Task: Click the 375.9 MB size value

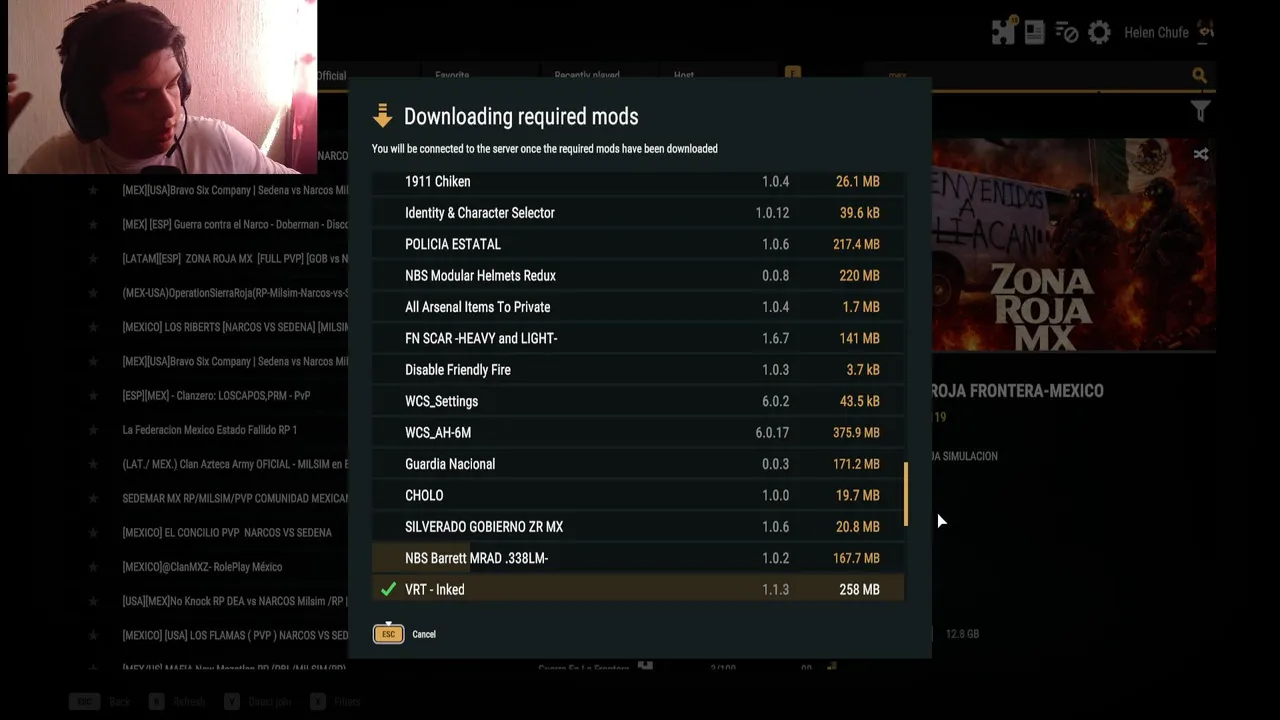Action: coord(856,433)
